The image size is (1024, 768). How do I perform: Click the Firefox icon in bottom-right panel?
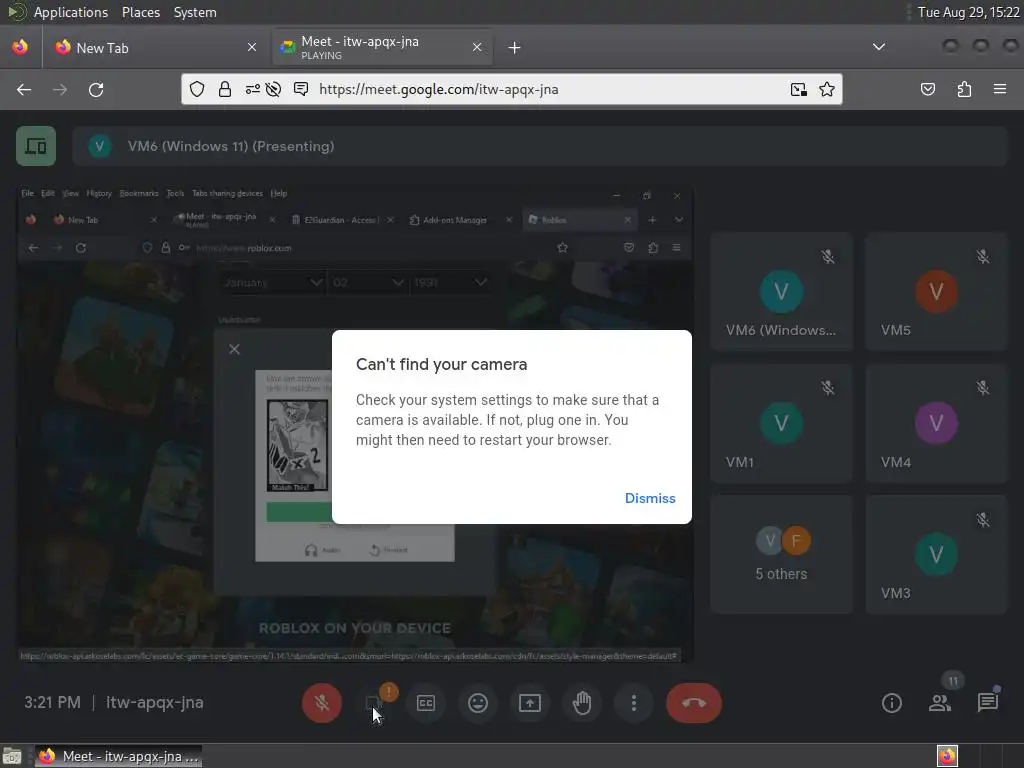pos(947,756)
